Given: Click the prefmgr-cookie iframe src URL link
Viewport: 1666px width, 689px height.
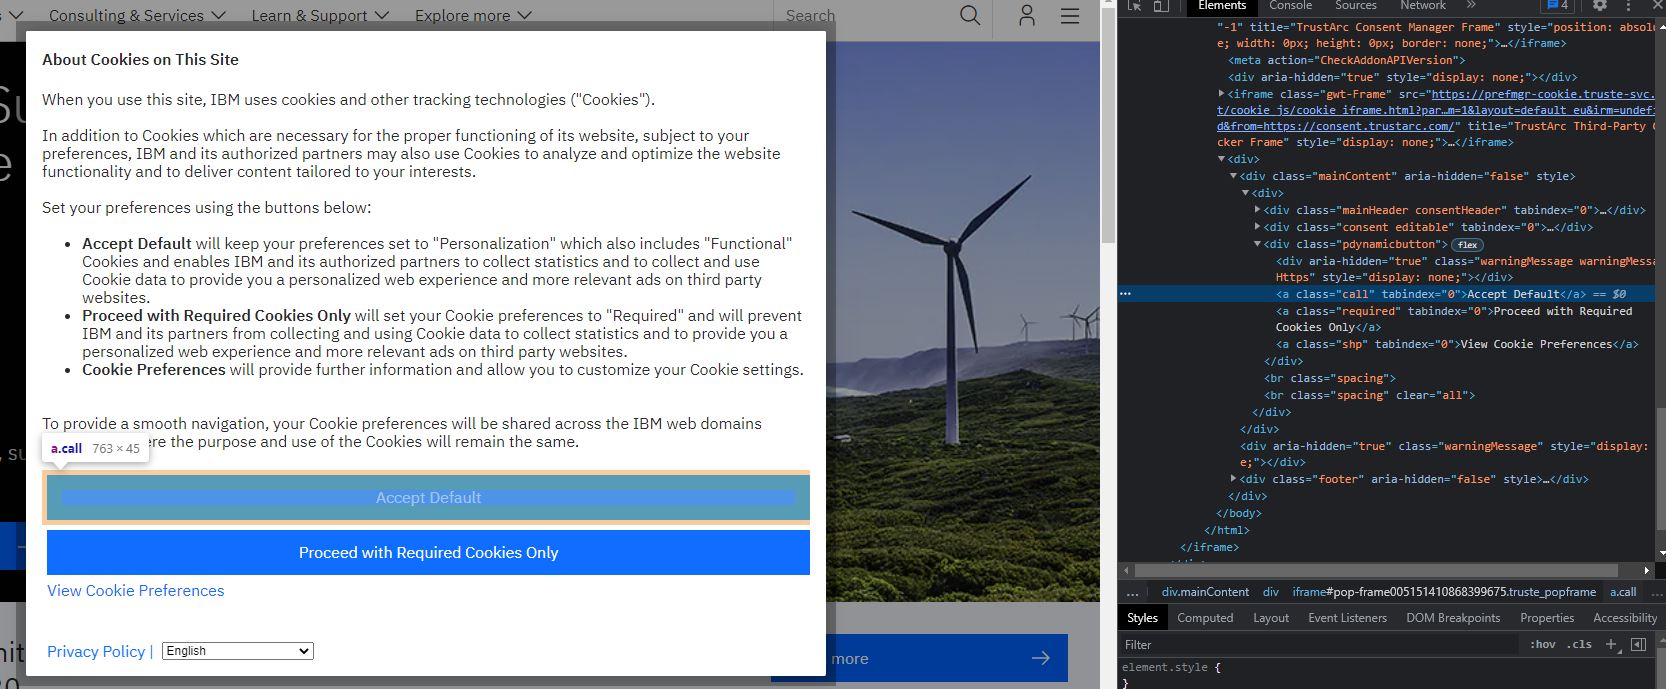Looking at the screenshot, I should coord(1436,110).
